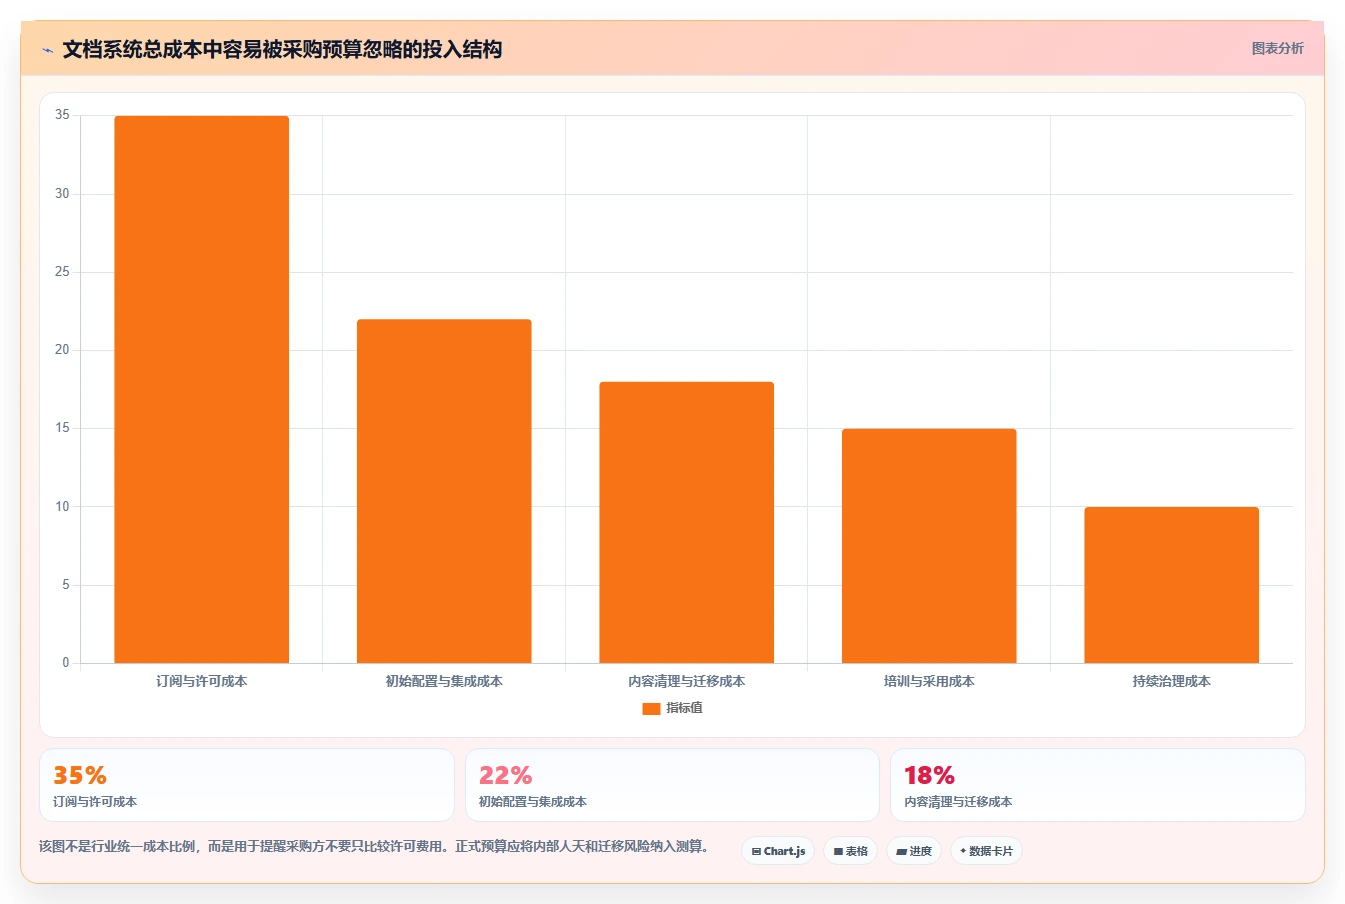Click the 进度 tag
Screen dimensions: 1345x904
pyautogui.click(x=914, y=851)
